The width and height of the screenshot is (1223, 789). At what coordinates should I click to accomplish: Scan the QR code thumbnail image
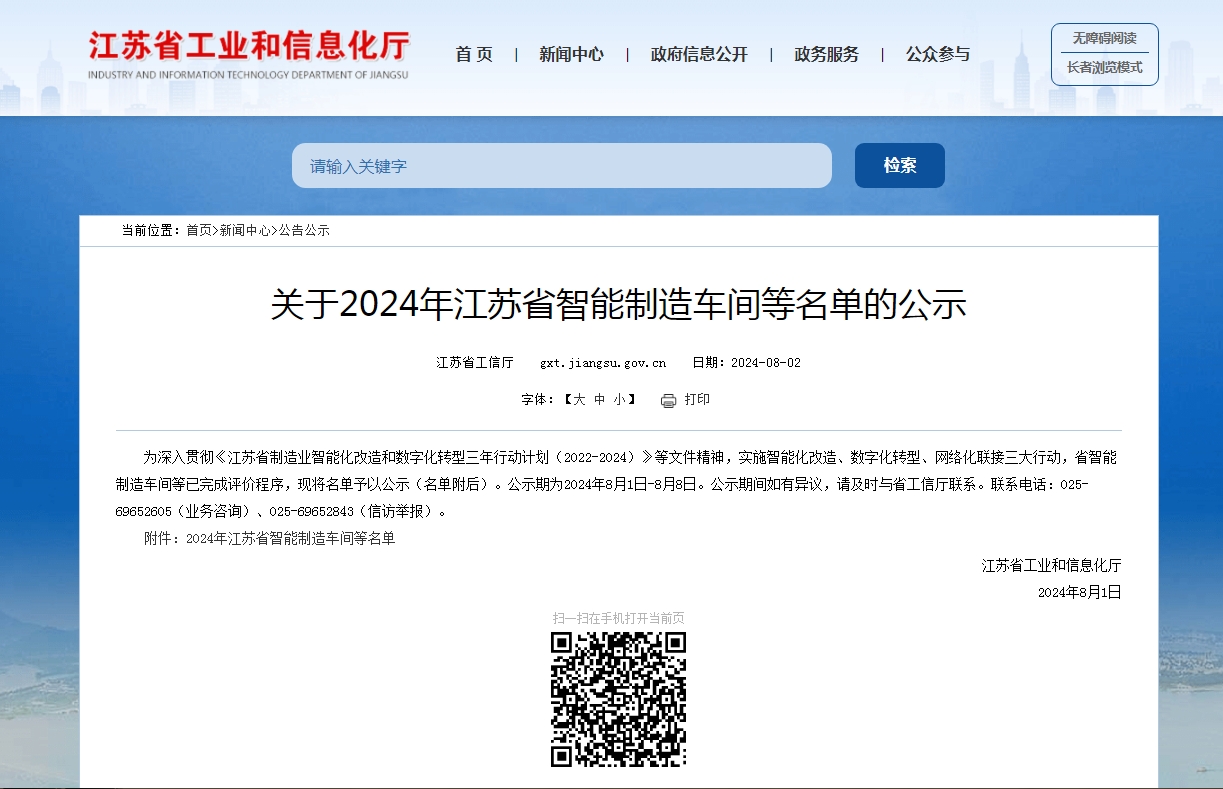pyautogui.click(x=619, y=700)
